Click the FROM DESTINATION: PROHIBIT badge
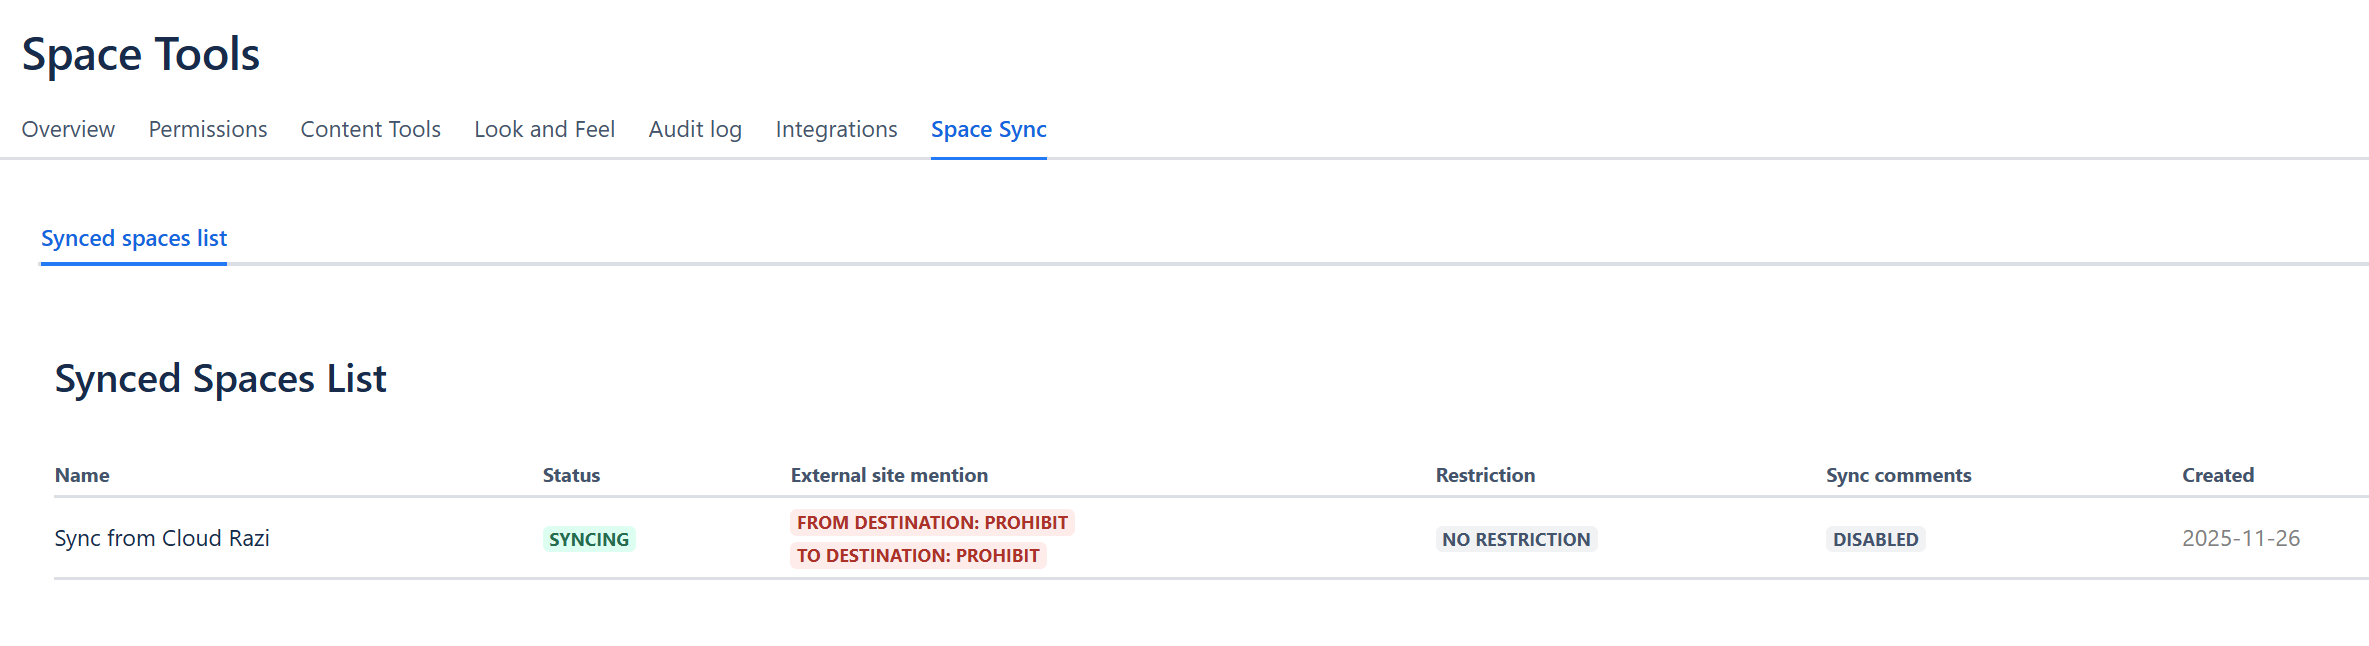The height and width of the screenshot is (646, 2369). coord(932,522)
